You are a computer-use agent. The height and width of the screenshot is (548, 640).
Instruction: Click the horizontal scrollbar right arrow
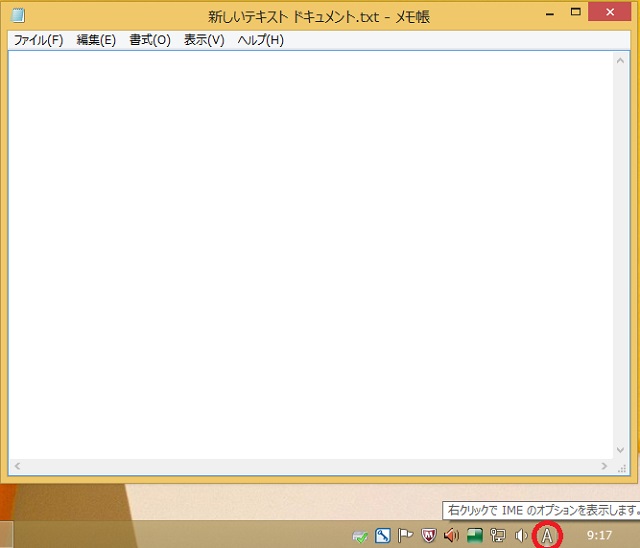click(604, 467)
